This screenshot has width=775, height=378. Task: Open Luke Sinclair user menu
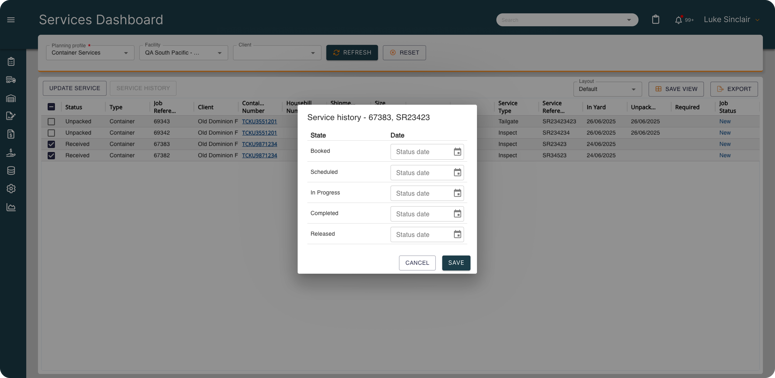732,20
